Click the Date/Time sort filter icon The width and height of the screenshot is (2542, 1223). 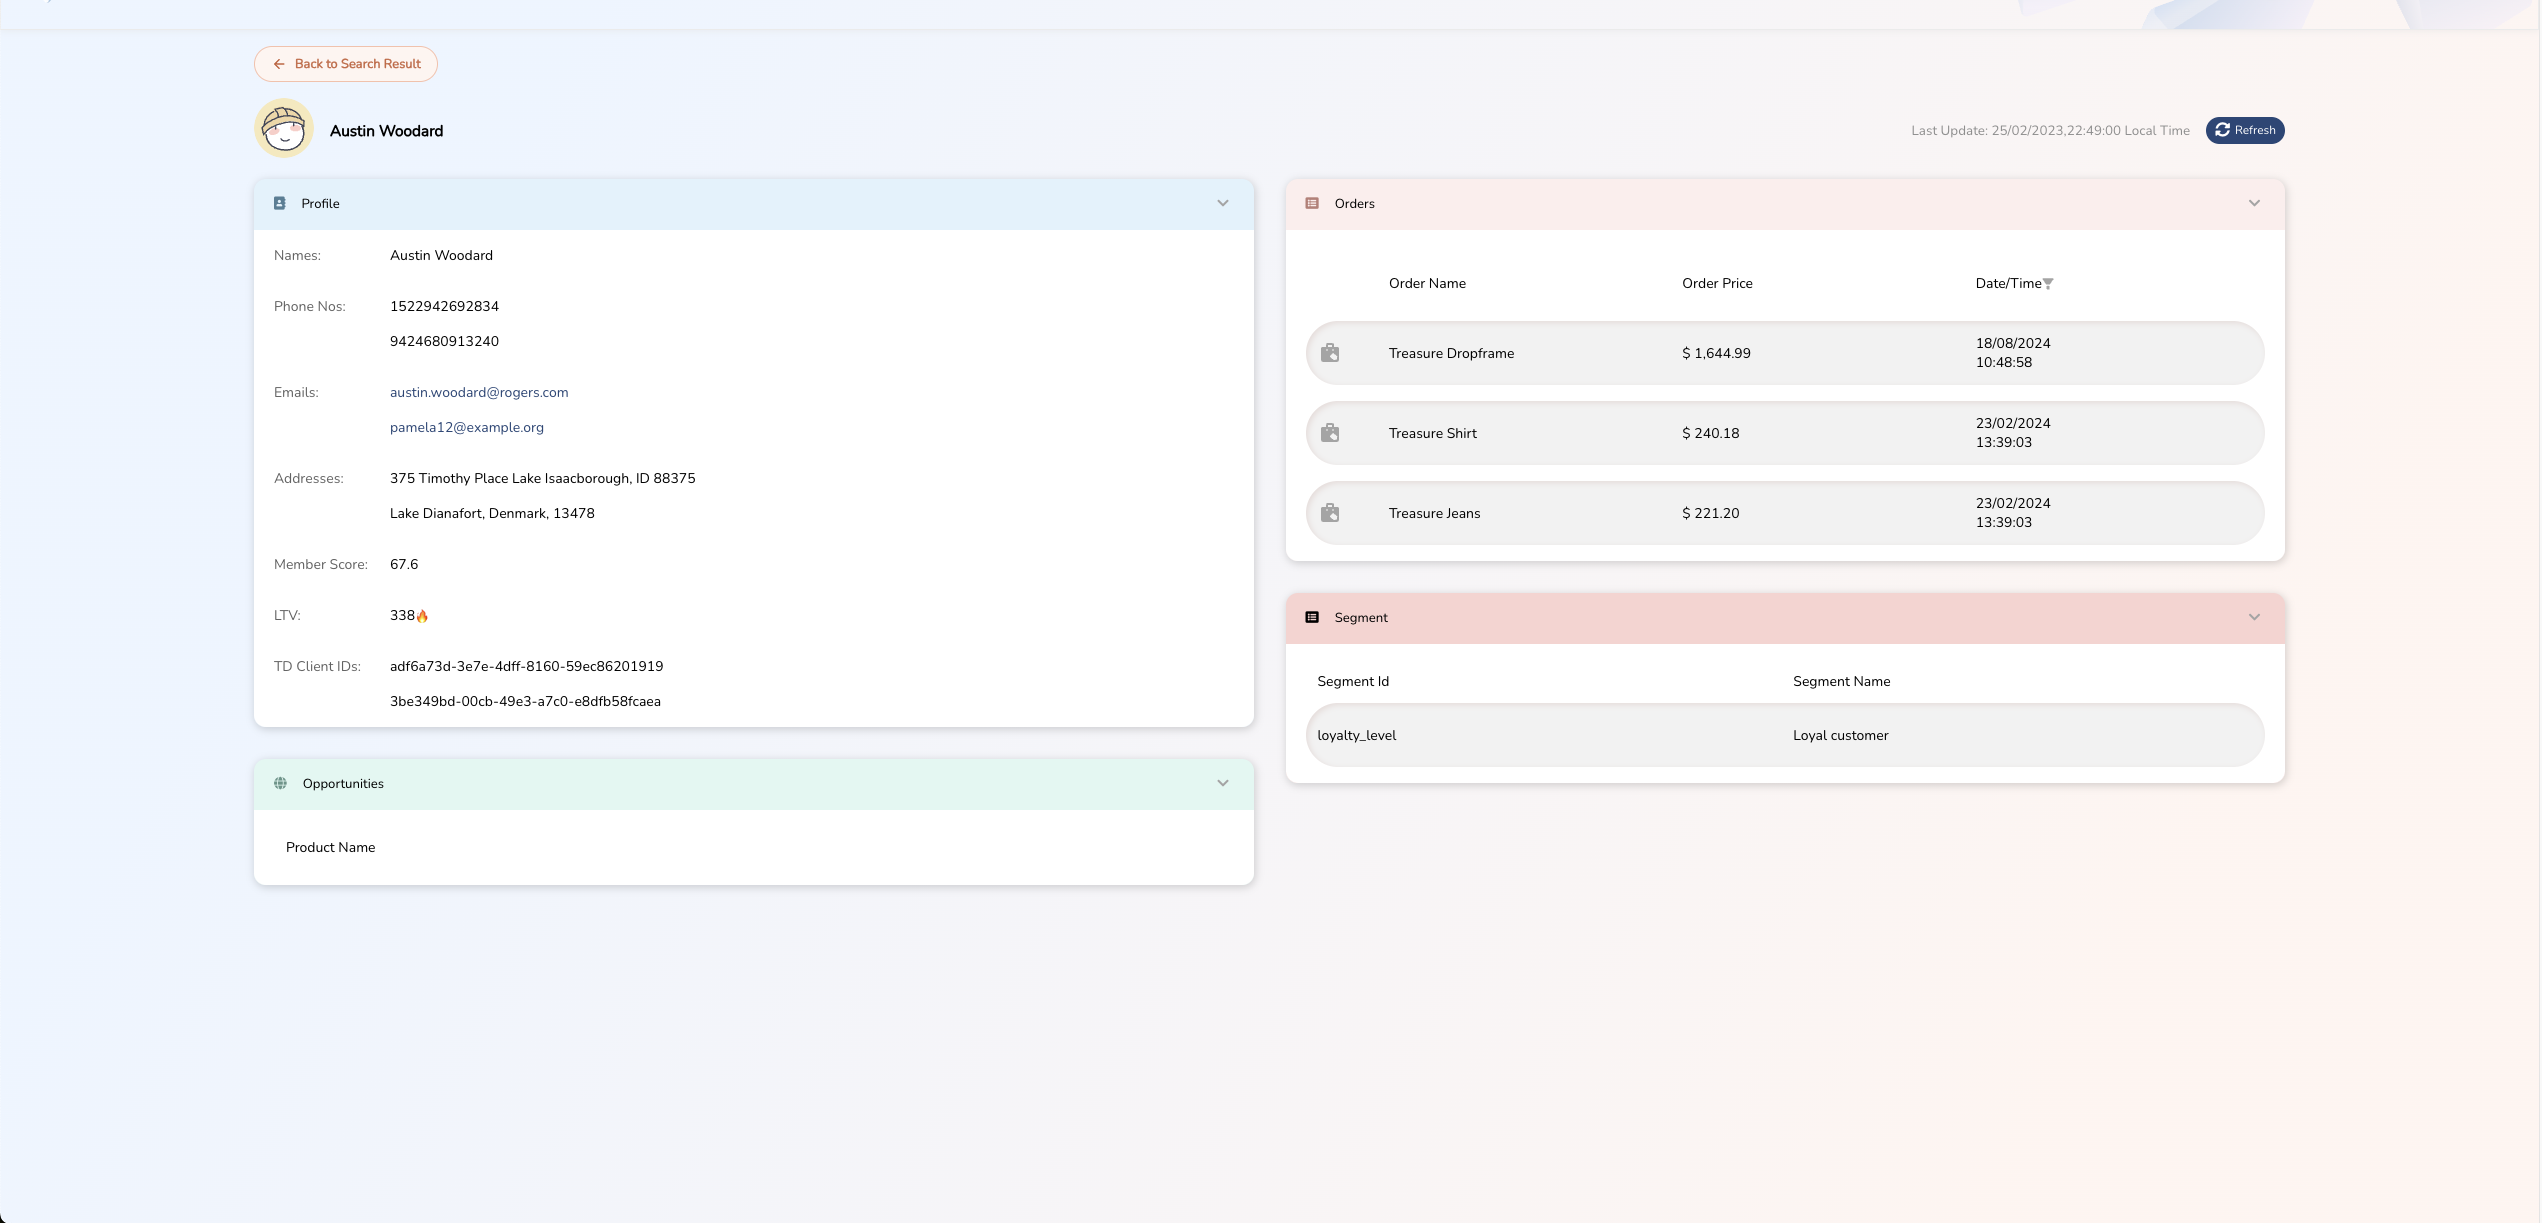tap(2048, 284)
